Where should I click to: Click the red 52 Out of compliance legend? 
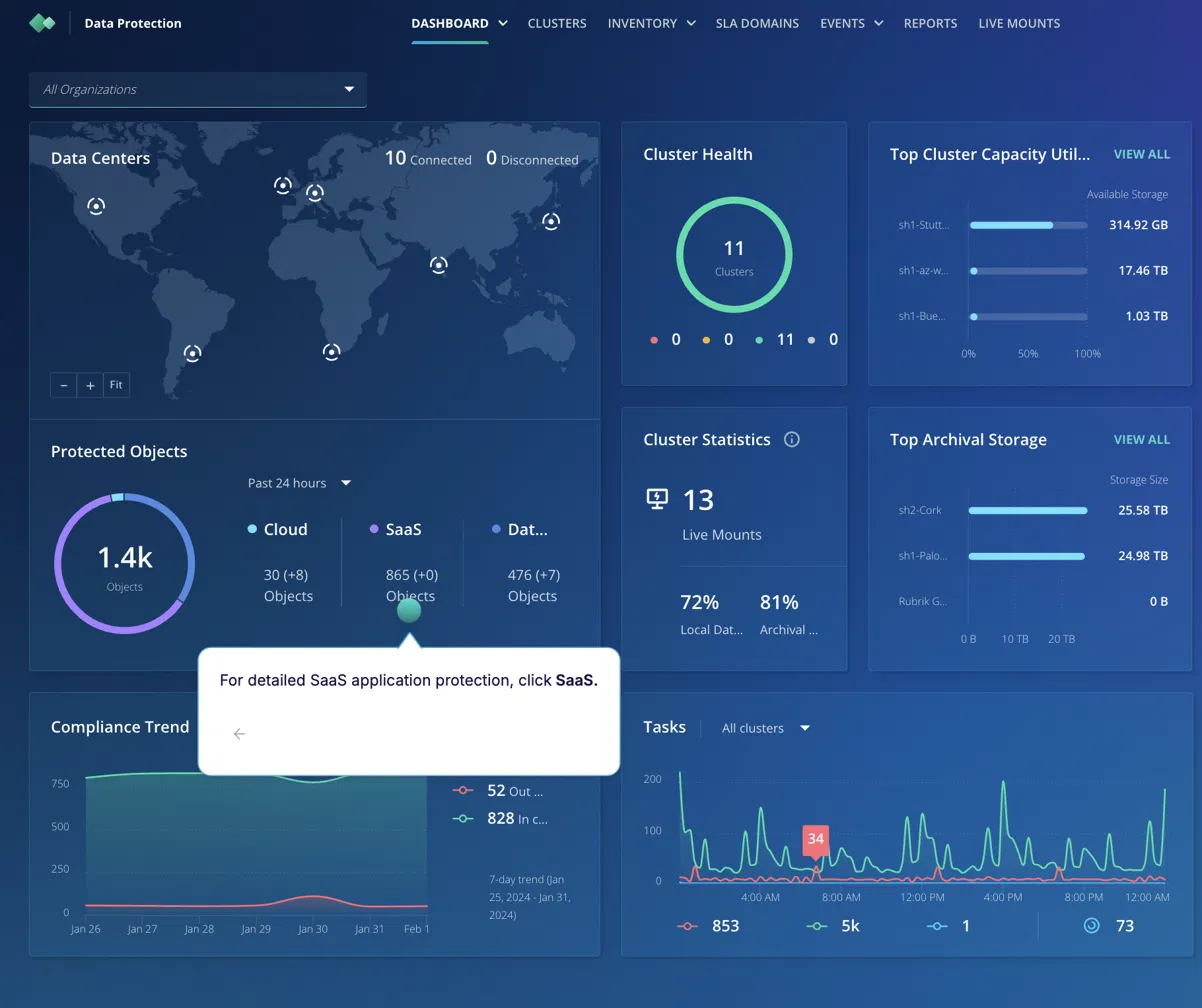(498, 790)
